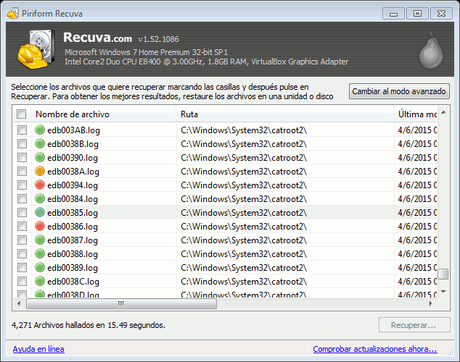Toggle the select-all checkbox in the header
Image resolution: width=460 pixels, height=362 pixels.
coord(21,114)
